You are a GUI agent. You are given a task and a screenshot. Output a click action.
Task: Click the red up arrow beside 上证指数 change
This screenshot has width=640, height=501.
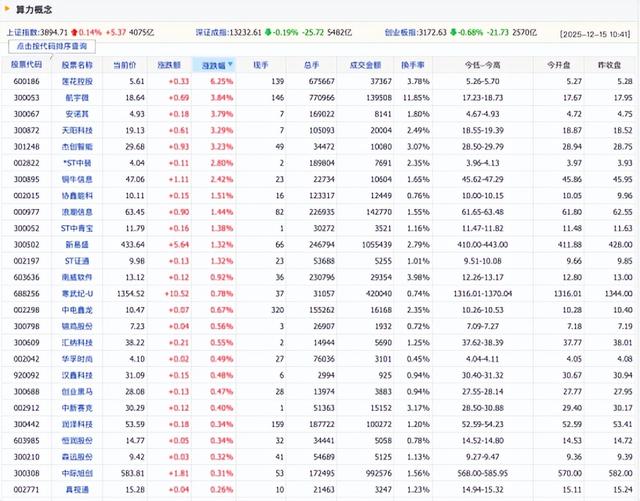tap(74, 32)
